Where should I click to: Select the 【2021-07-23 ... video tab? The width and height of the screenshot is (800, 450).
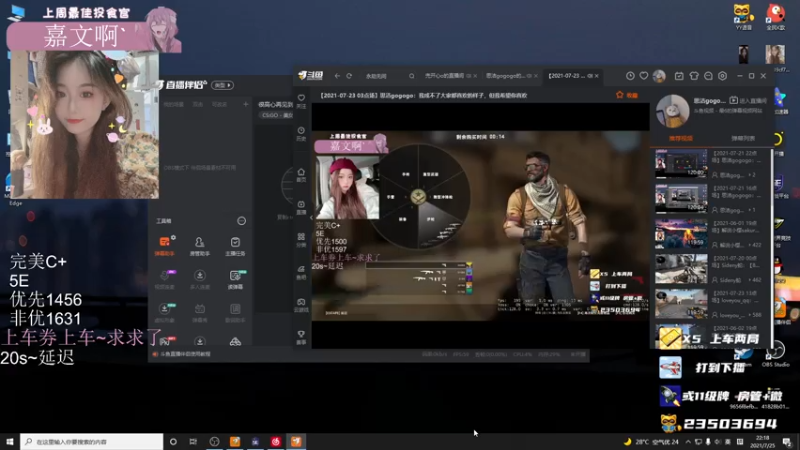tap(570, 76)
